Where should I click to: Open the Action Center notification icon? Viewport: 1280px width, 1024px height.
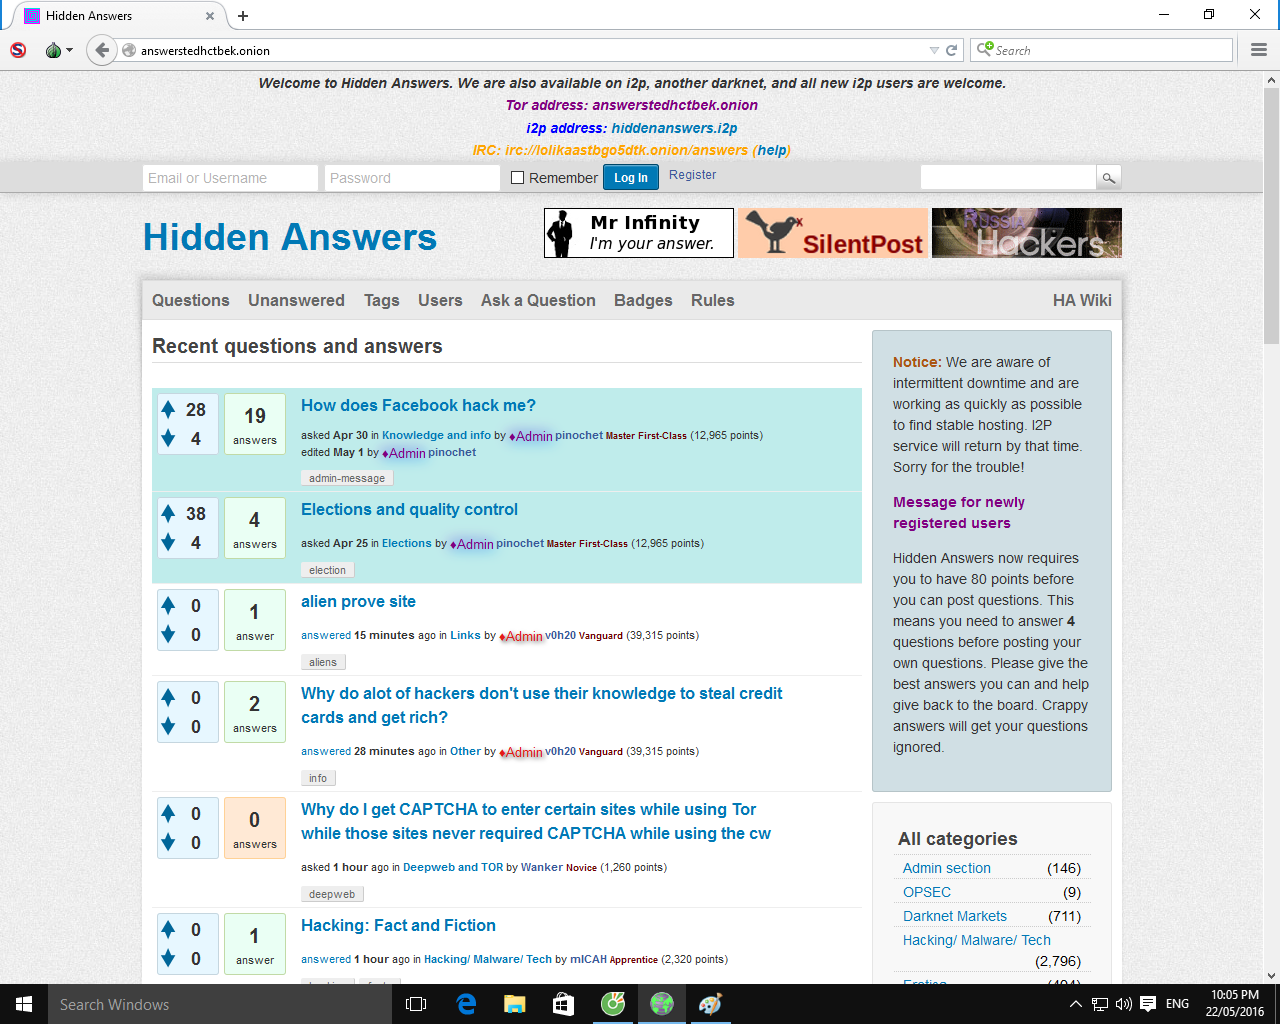pyautogui.click(x=1148, y=1004)
